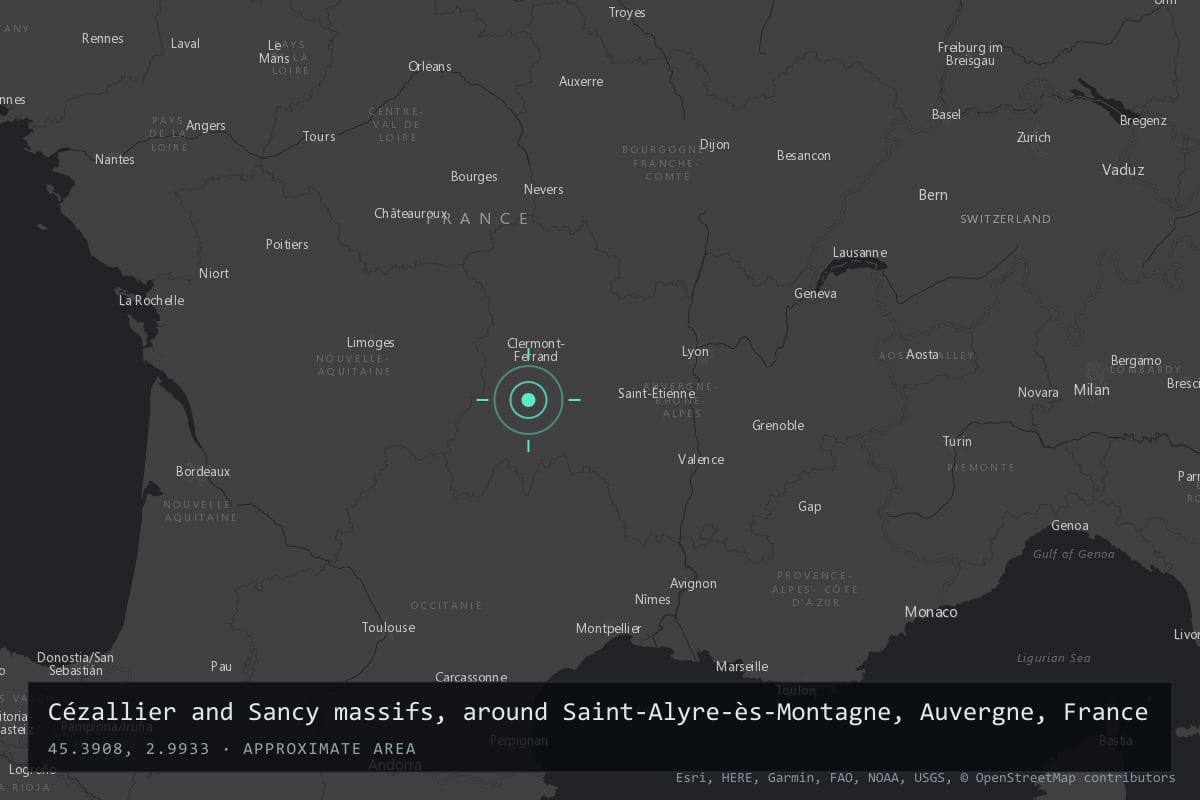The width and height of the screenshot is (1200, 800).
Task: Click the La Rochelle city label
Action: tap(152, 300)
